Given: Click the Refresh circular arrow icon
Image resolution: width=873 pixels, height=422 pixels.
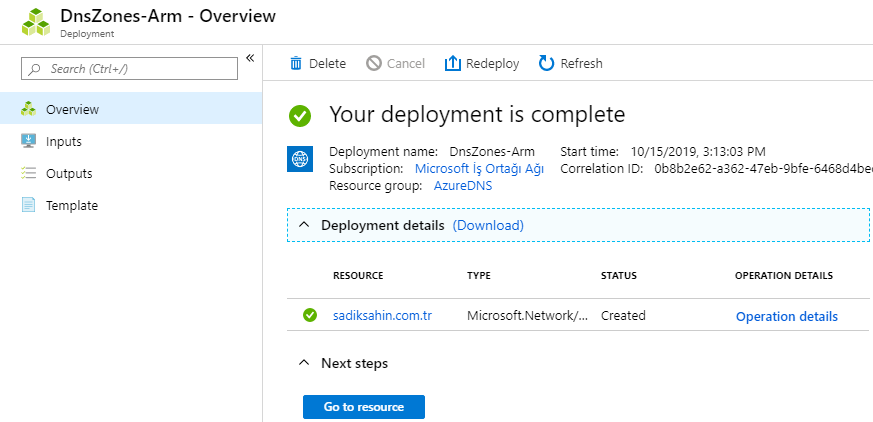Looking at the screenshot, I should coord(546,63).
